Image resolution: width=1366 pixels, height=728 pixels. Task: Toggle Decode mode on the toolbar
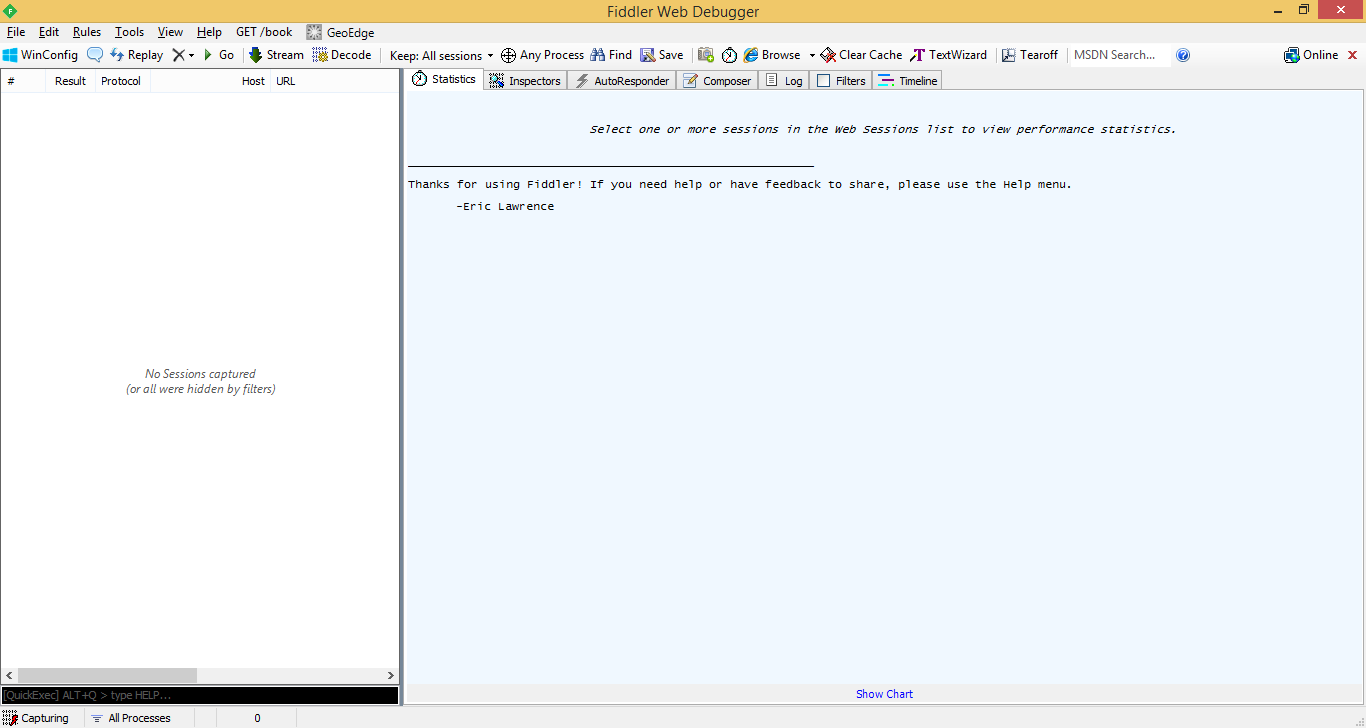(x=342, y=55)
